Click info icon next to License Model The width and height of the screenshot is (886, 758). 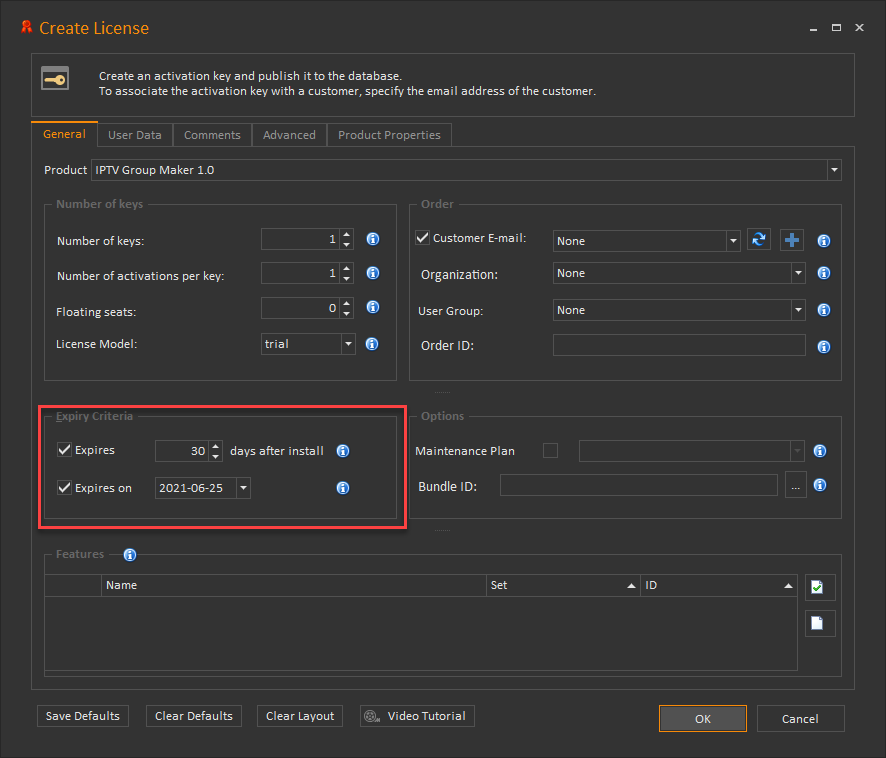point(372,344)
